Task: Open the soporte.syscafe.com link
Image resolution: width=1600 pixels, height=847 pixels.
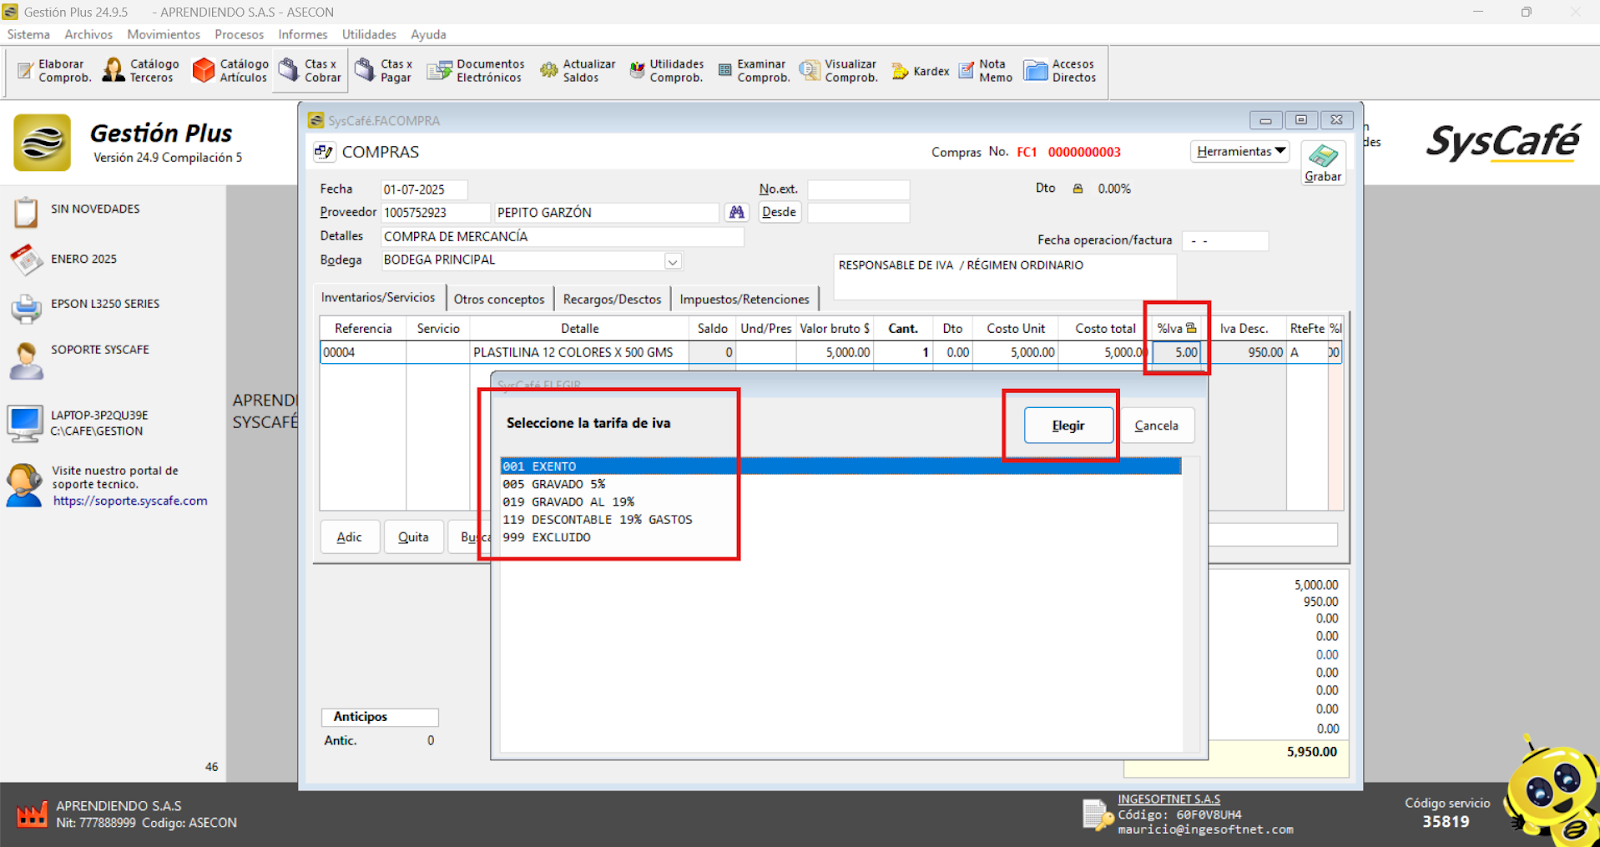Action: [130, 501]
